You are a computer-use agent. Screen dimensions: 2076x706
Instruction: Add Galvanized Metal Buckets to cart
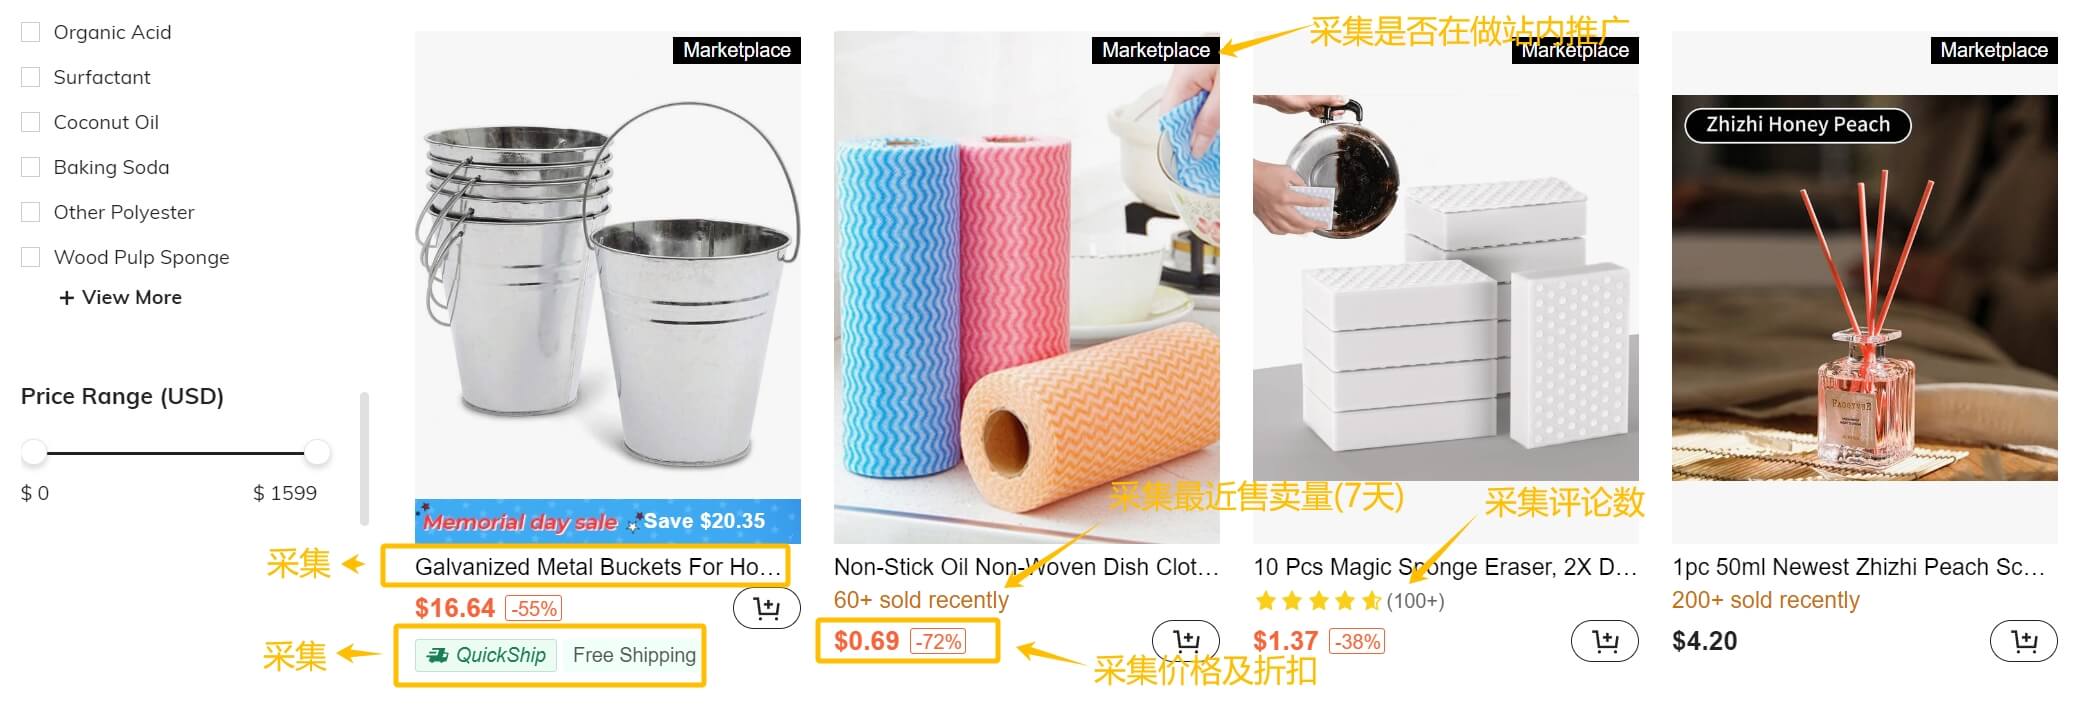tap(767, 608)
